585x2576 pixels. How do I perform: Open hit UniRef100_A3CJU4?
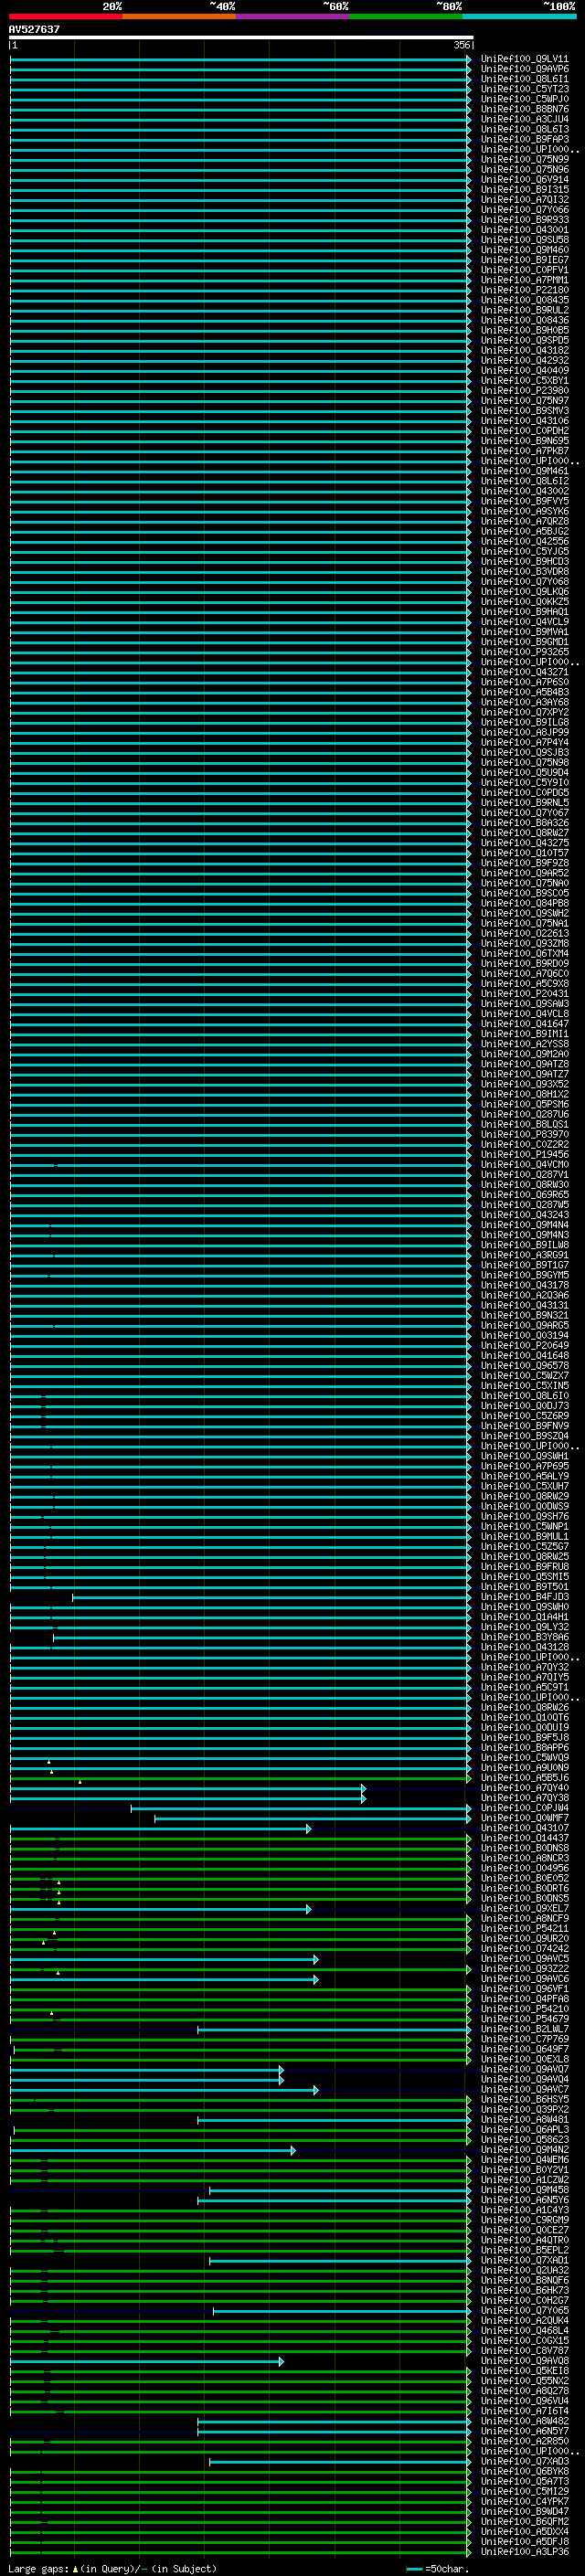525,119
